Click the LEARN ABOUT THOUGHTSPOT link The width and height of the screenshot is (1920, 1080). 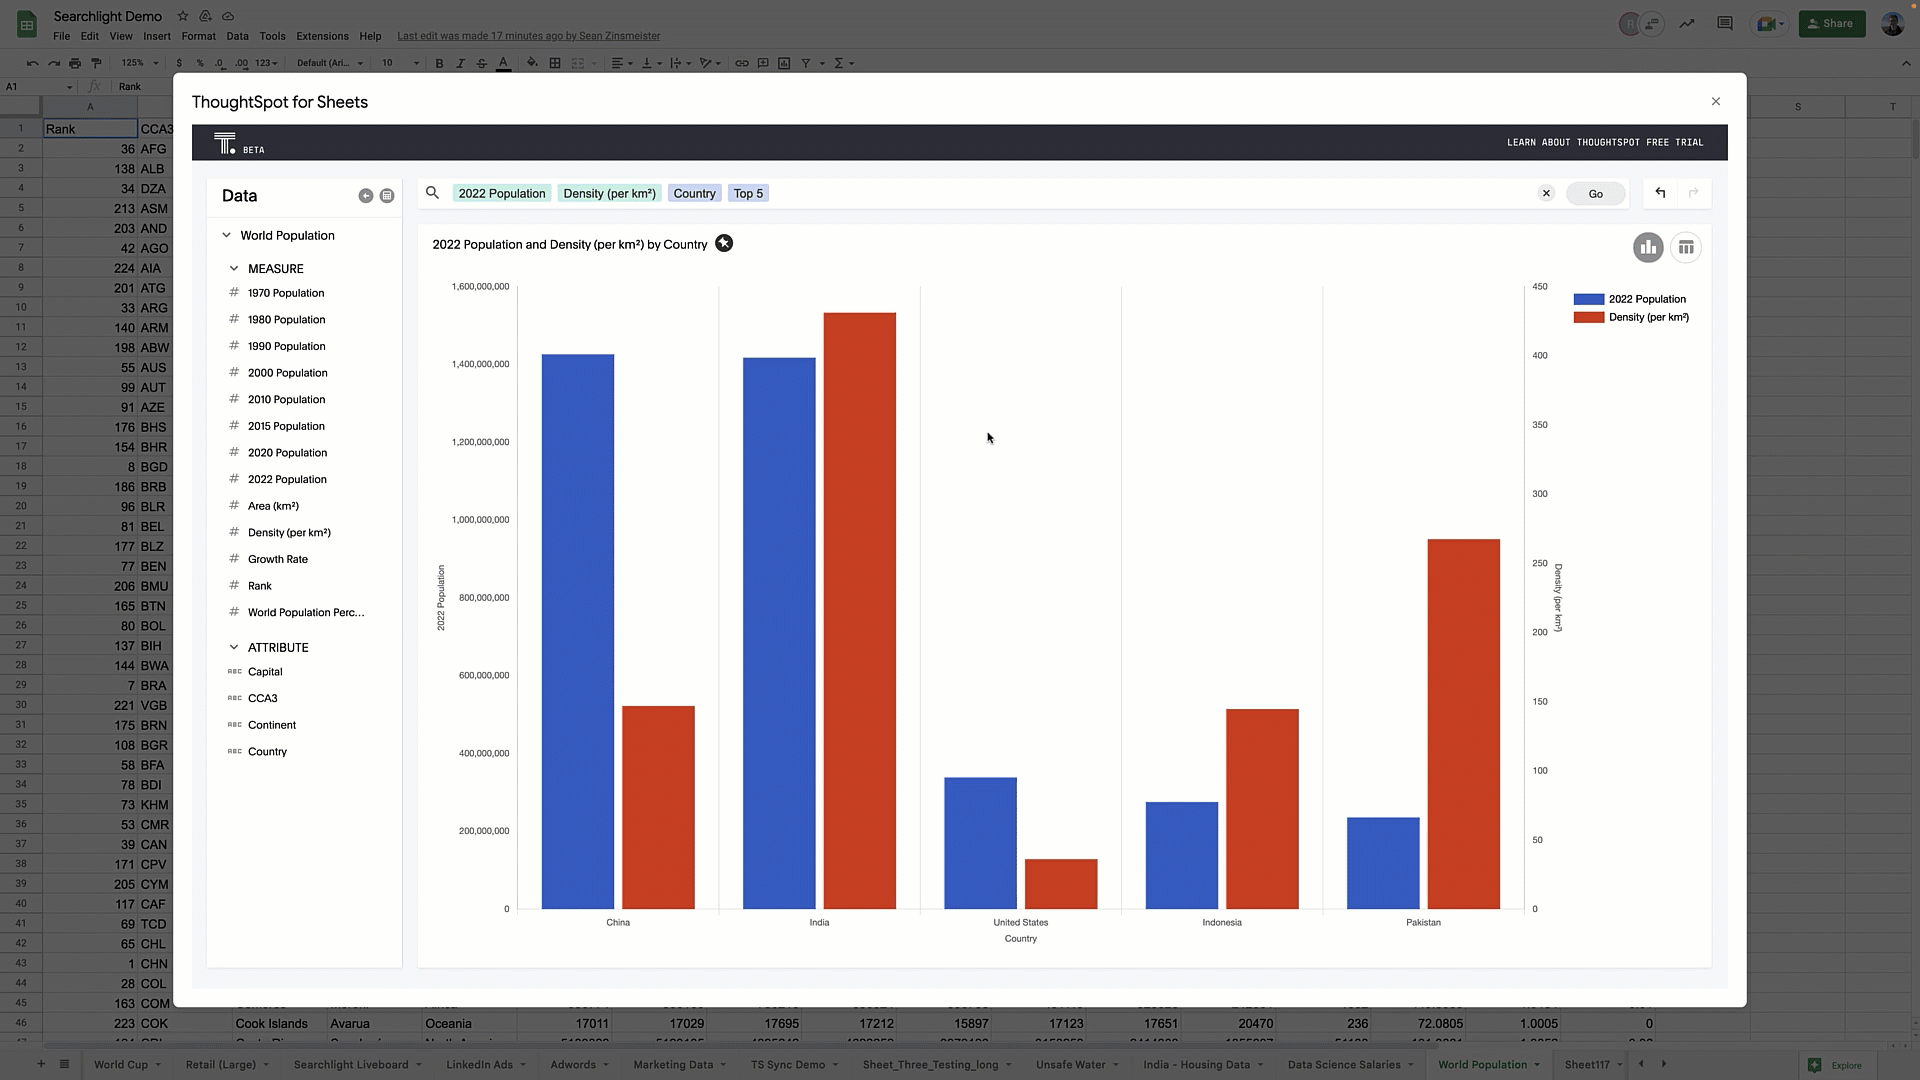pyautogui.click(x=1576, y=141)
